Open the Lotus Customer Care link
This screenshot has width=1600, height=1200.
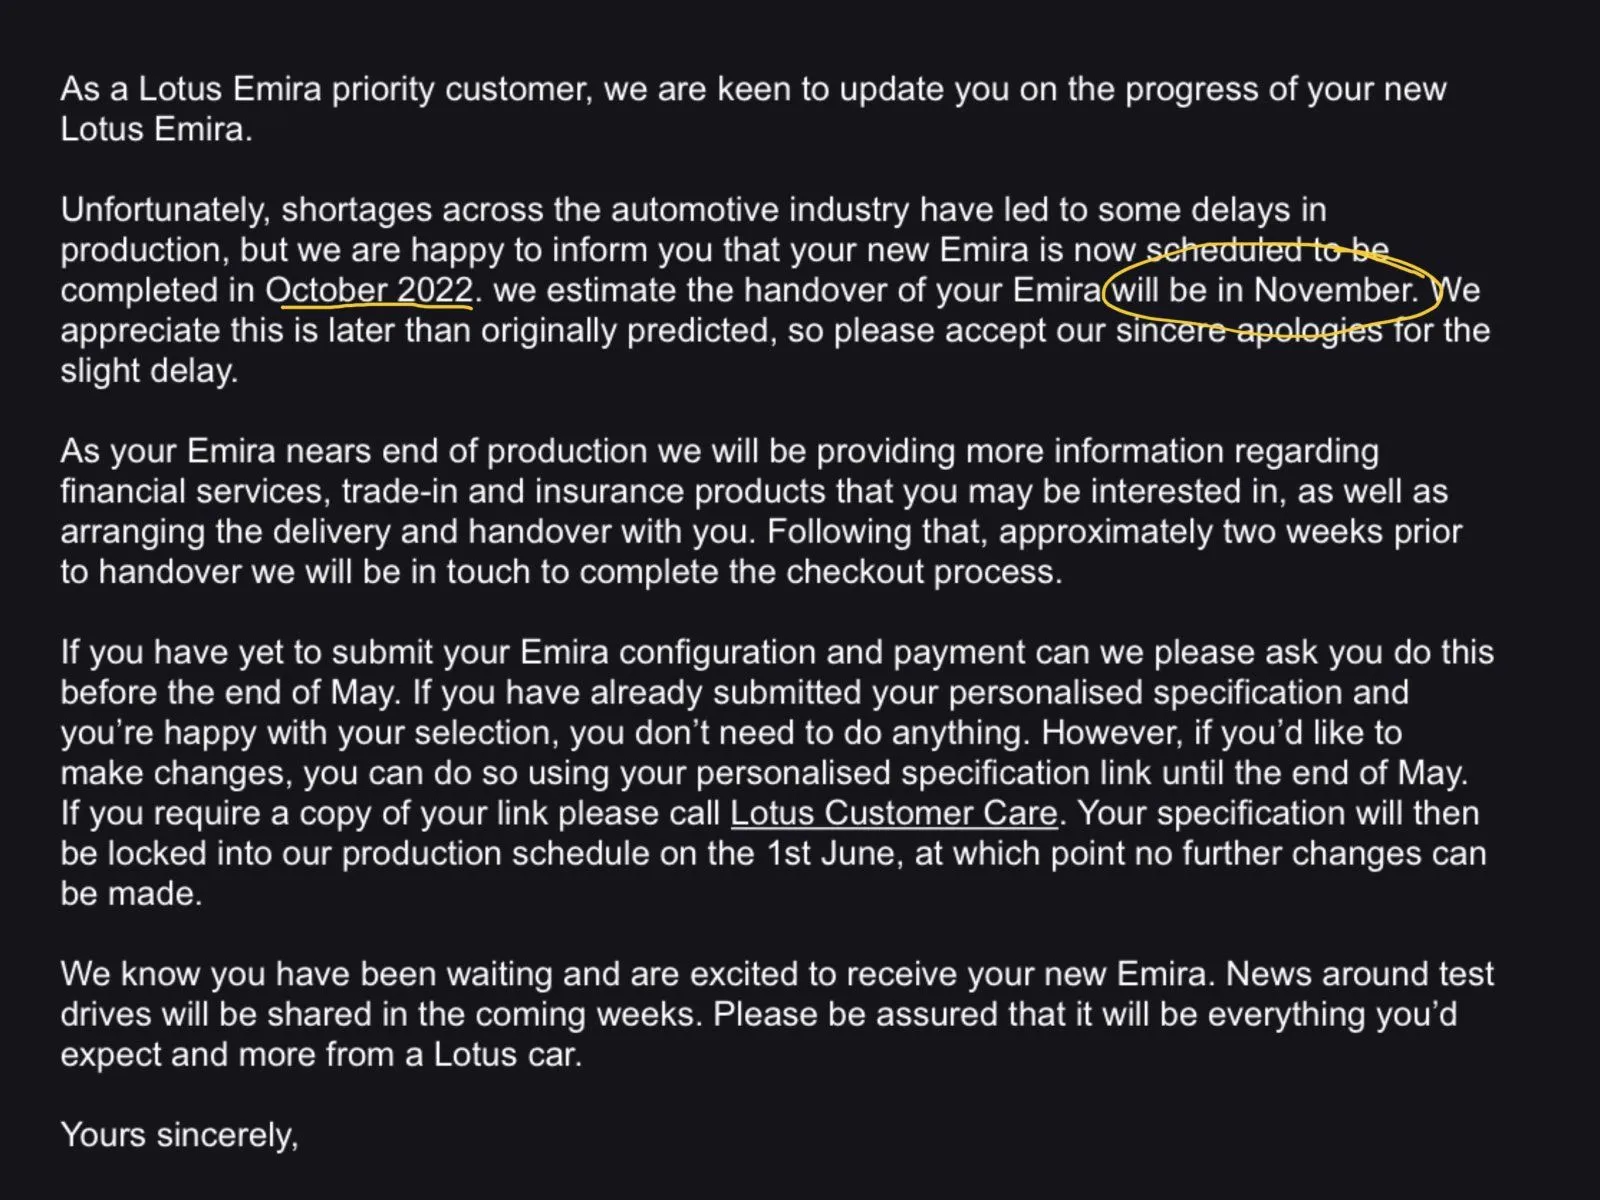click(x=893, y=813)
